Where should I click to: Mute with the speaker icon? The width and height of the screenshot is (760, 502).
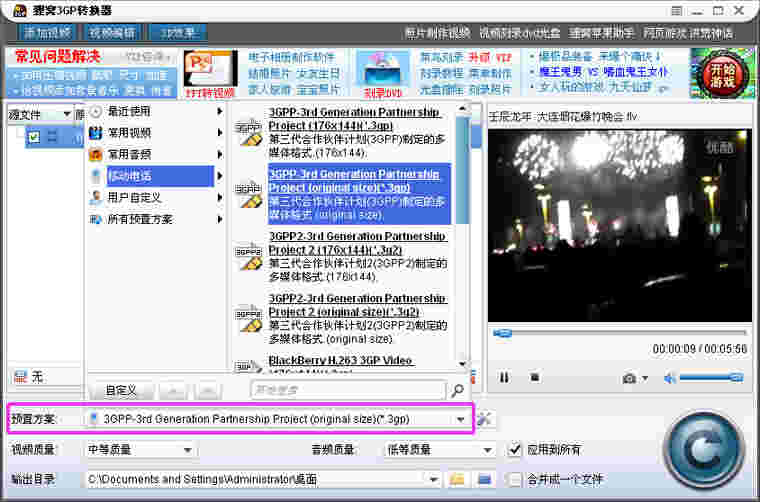click(x=670, y=378)
